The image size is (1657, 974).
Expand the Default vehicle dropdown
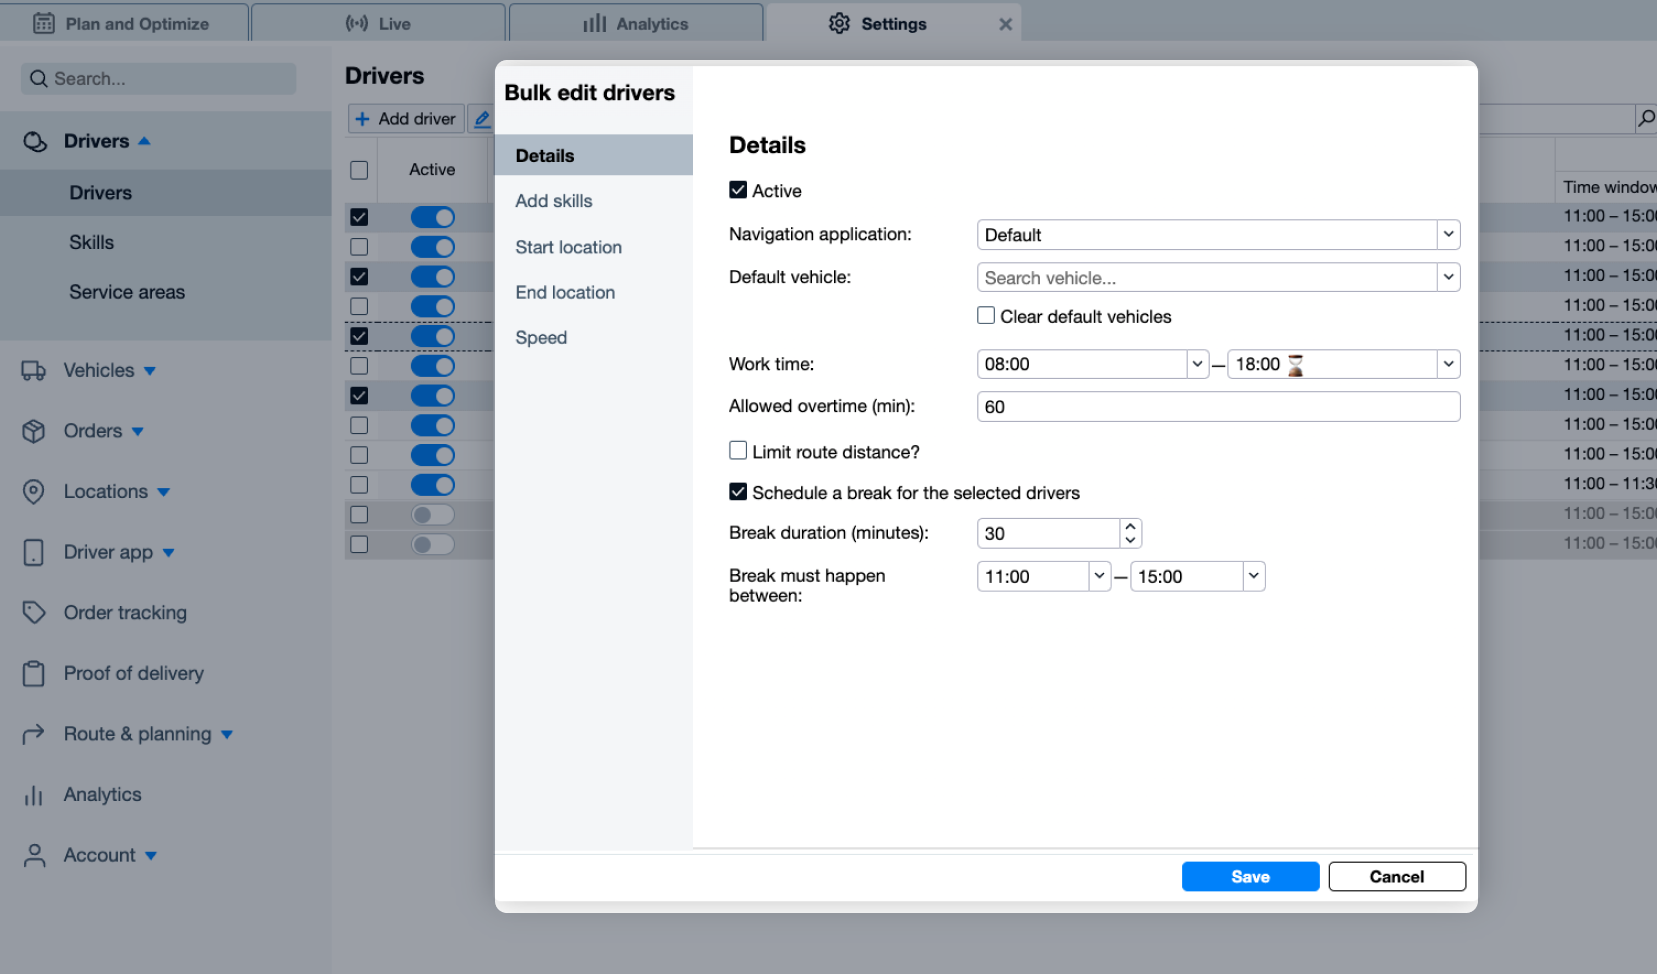1447,278
